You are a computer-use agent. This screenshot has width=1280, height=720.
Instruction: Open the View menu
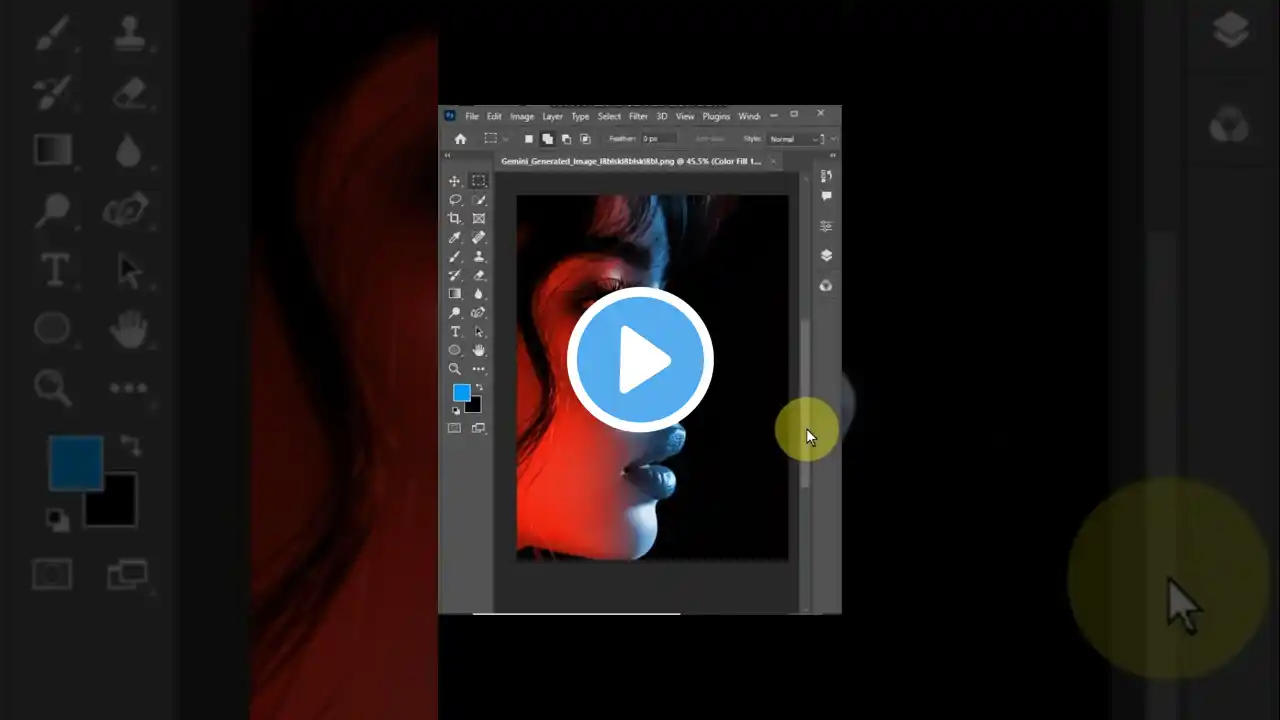click(x=685, y=117)
